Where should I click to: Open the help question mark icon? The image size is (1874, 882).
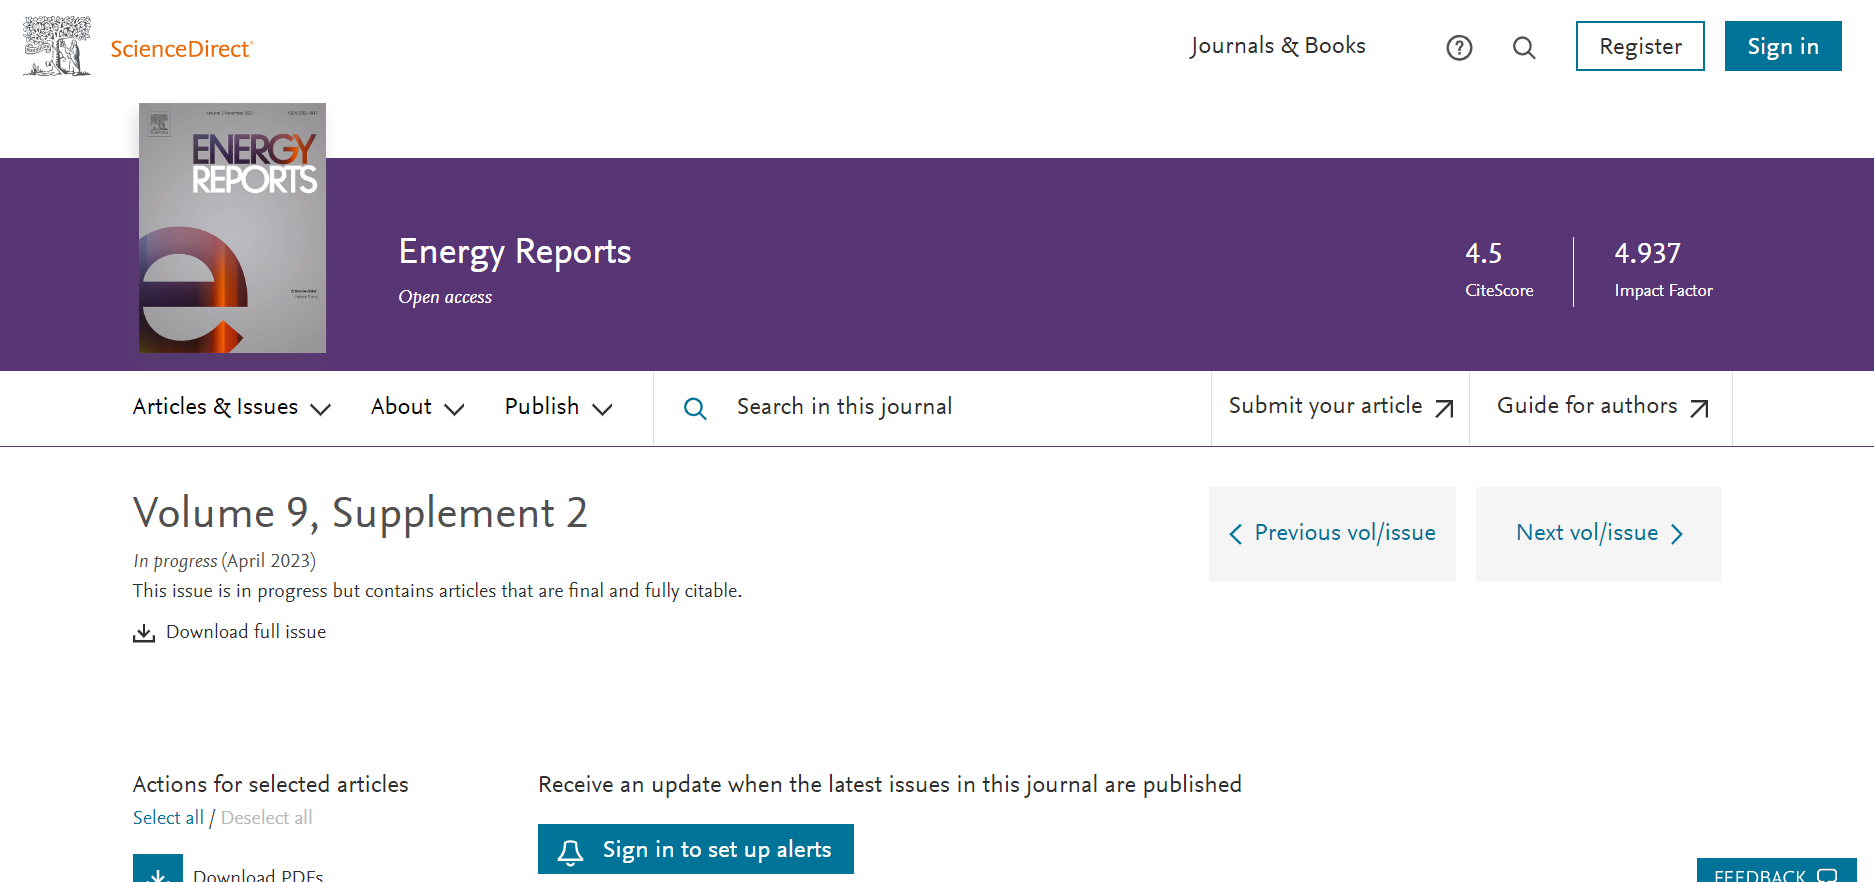1459,47
